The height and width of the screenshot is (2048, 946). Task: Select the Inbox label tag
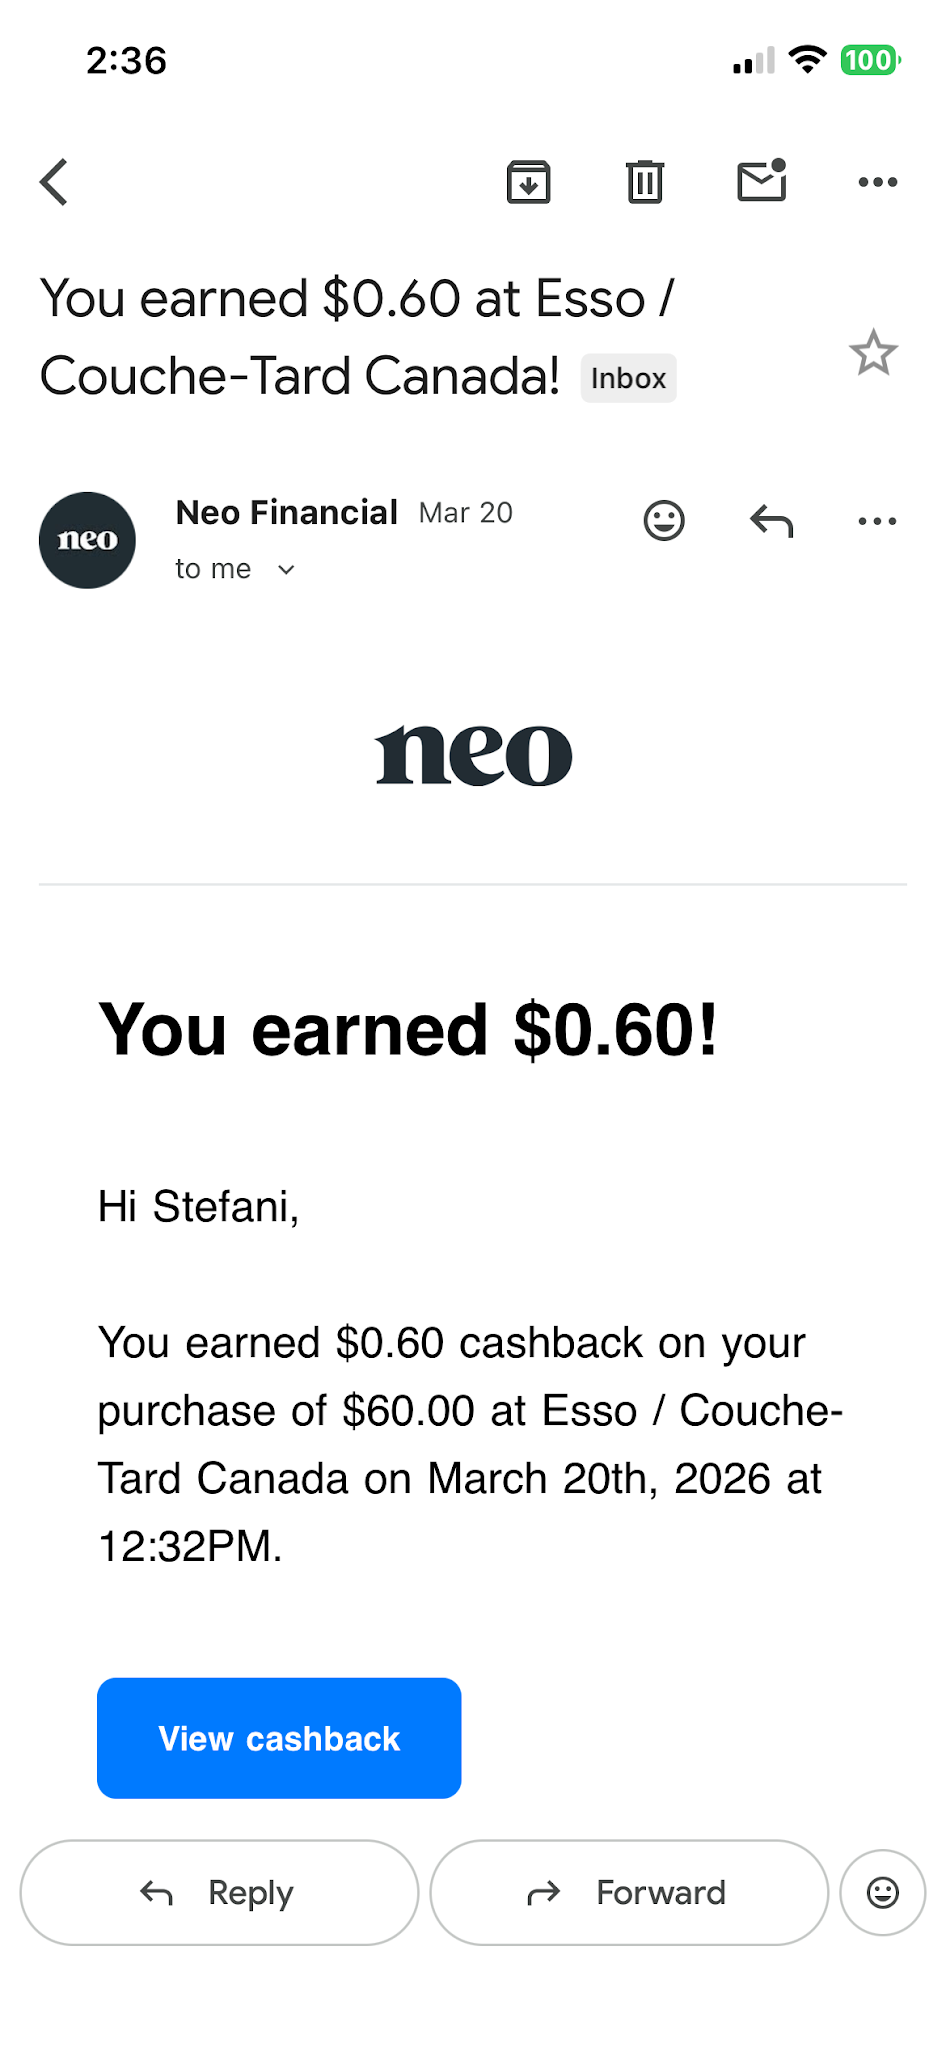[x=628, y=378]
